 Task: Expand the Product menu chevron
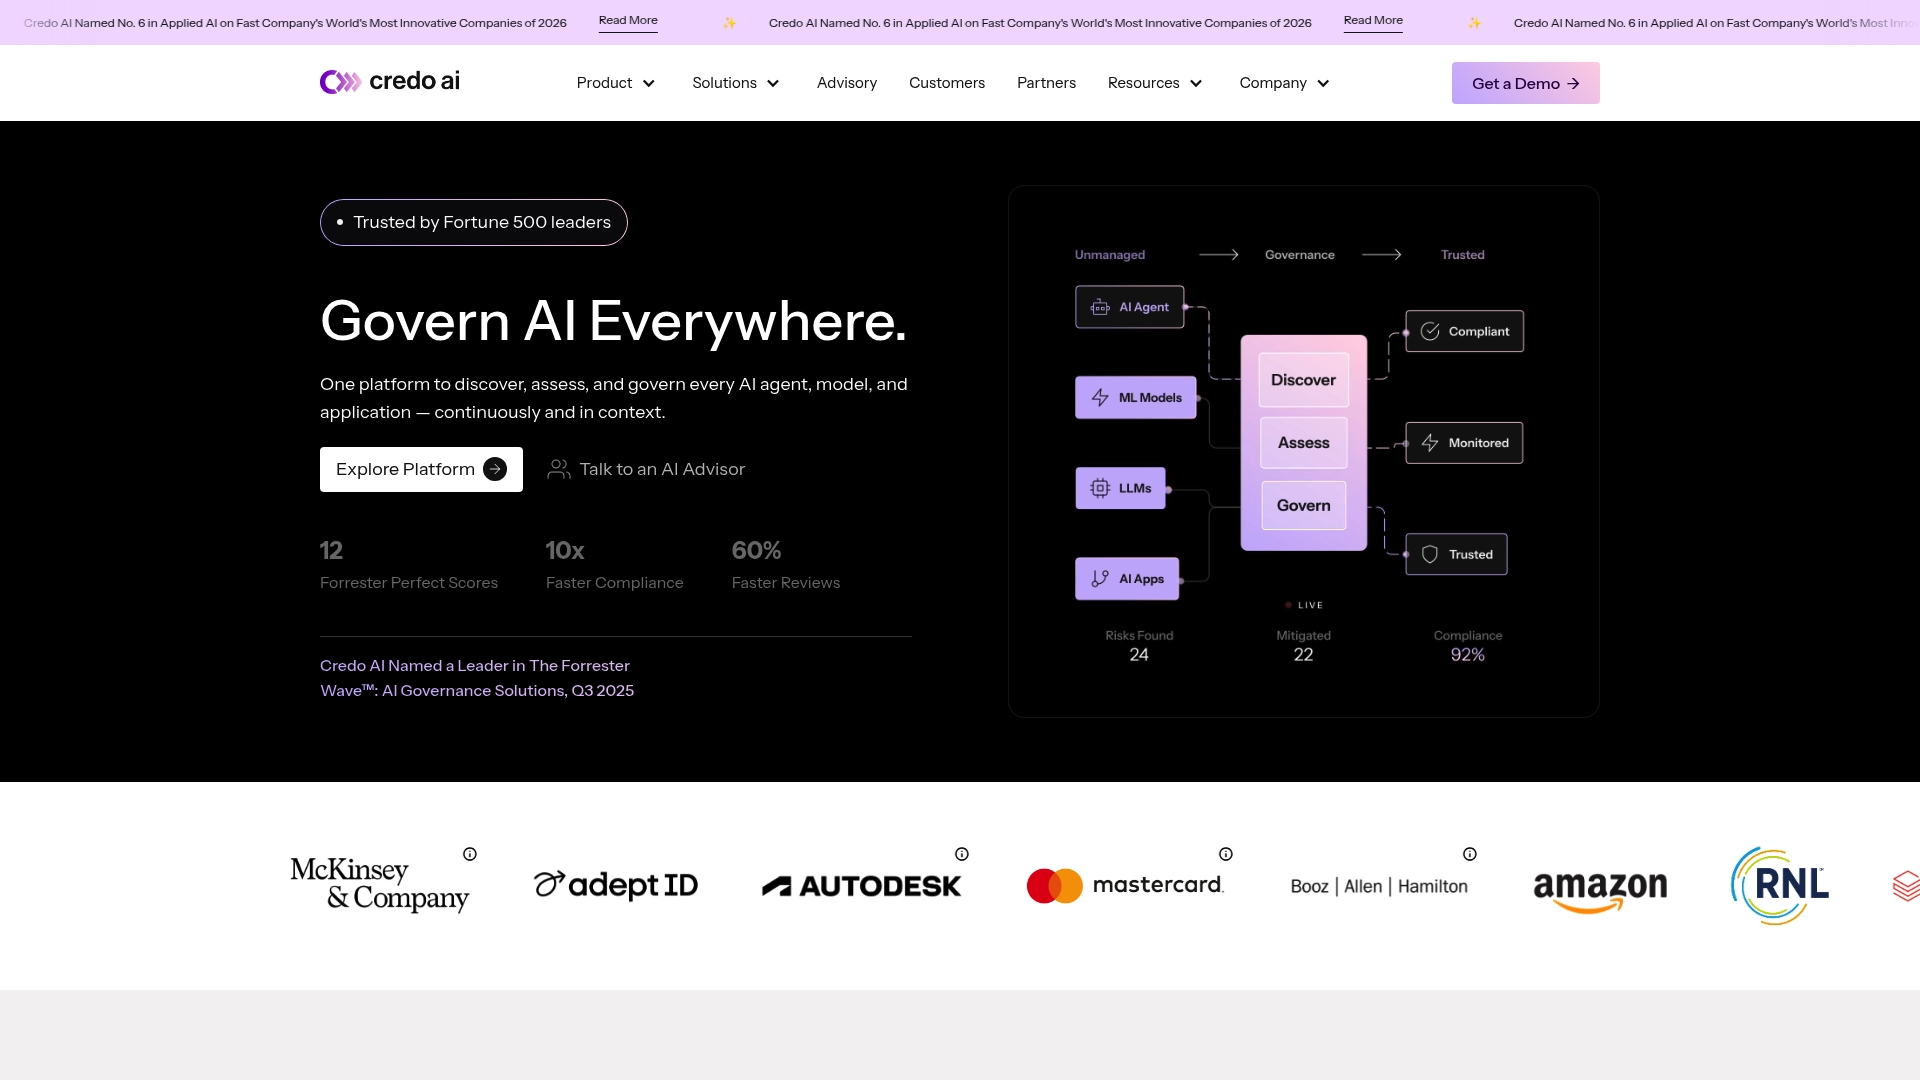tap(649, 83)
